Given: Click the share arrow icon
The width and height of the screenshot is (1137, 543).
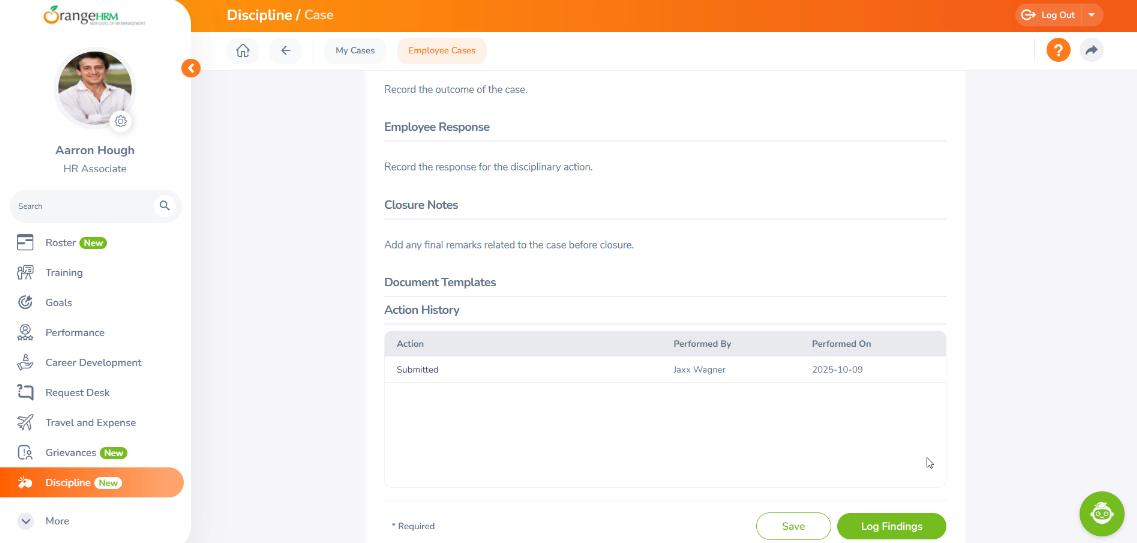Looking at the screenshot, I should click(x=1091, y=50).
